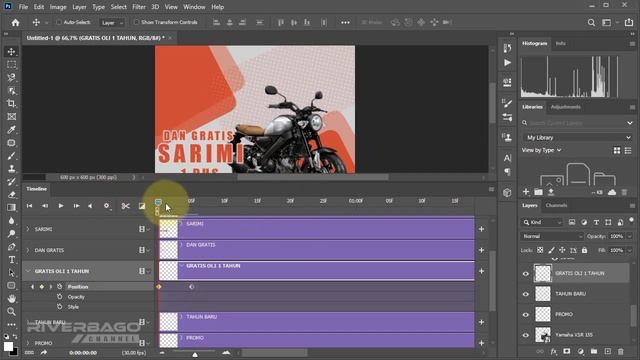Open timeline playback settings gear
Screen dimensions: 640x360
point(107,206)
